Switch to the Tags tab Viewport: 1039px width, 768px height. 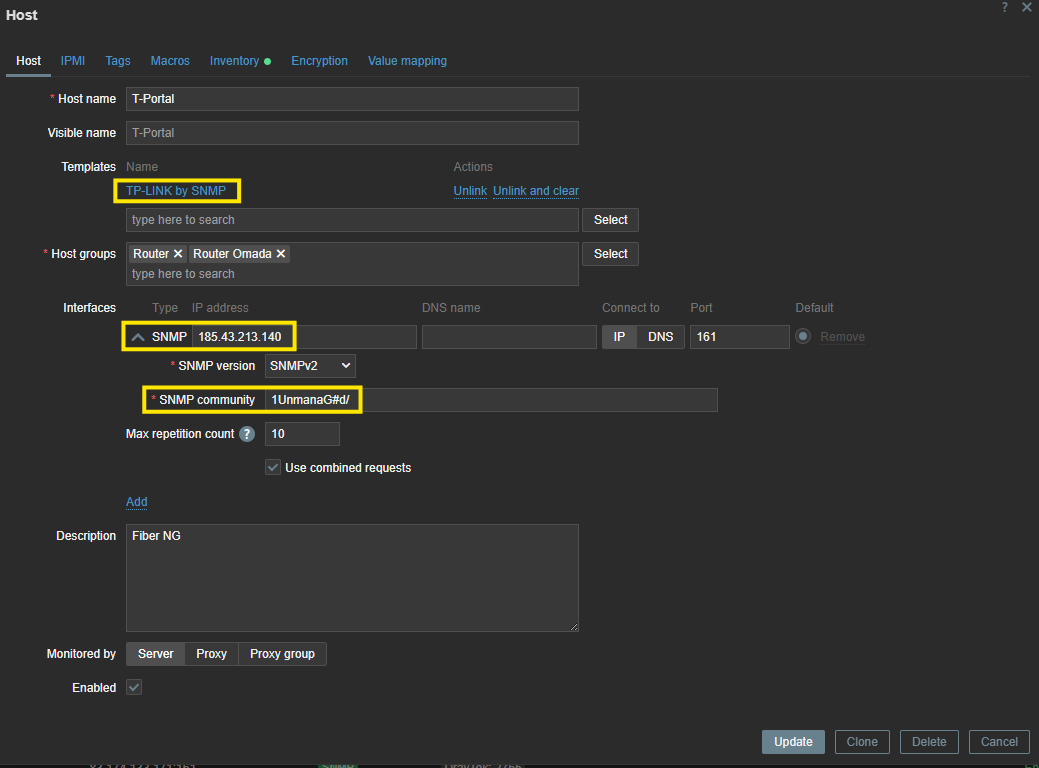click(x=118, y=61)
